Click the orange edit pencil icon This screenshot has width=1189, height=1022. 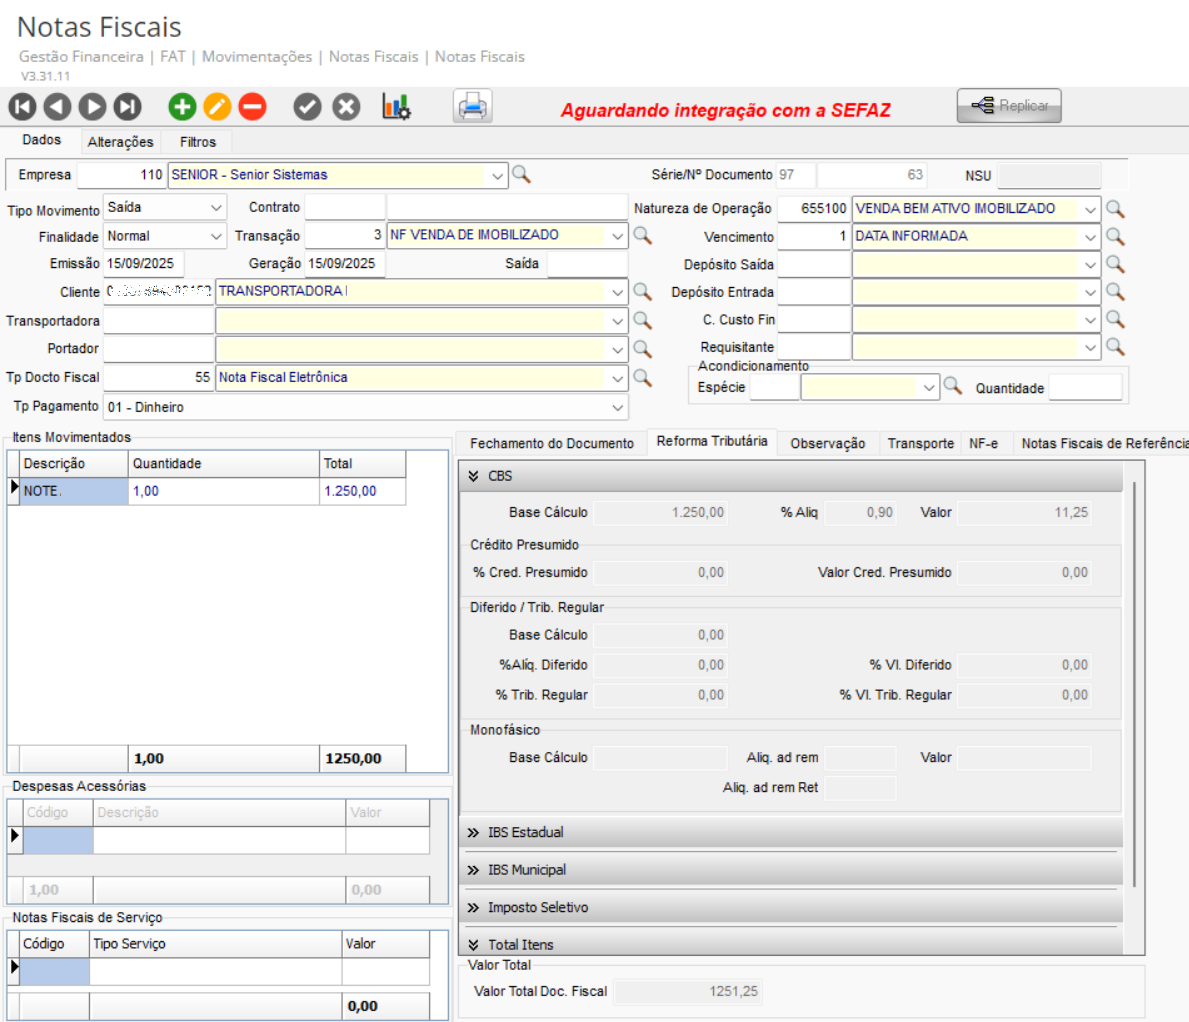point(217,106)
